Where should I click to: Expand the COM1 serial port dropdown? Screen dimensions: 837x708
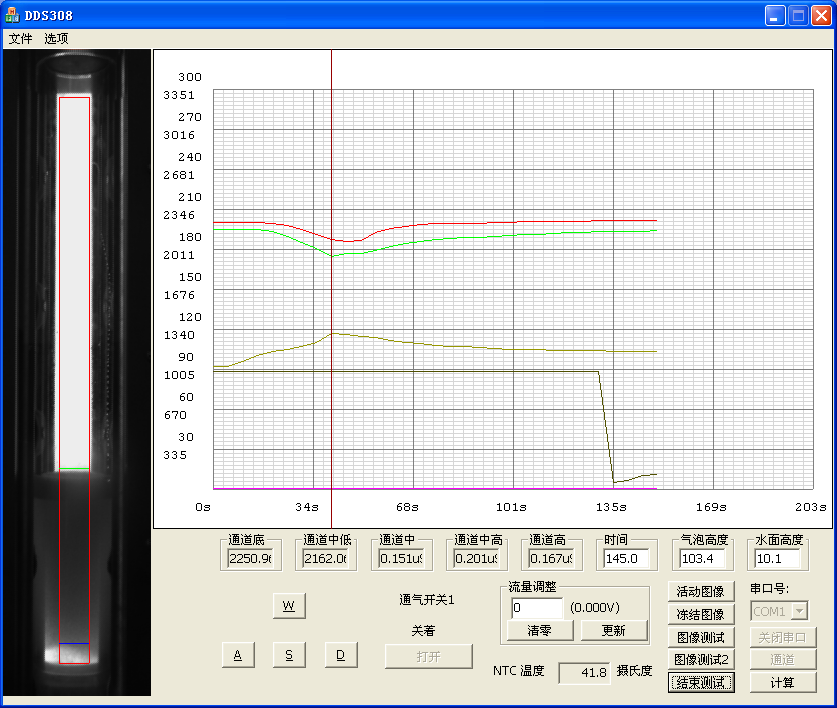(799, 611)
